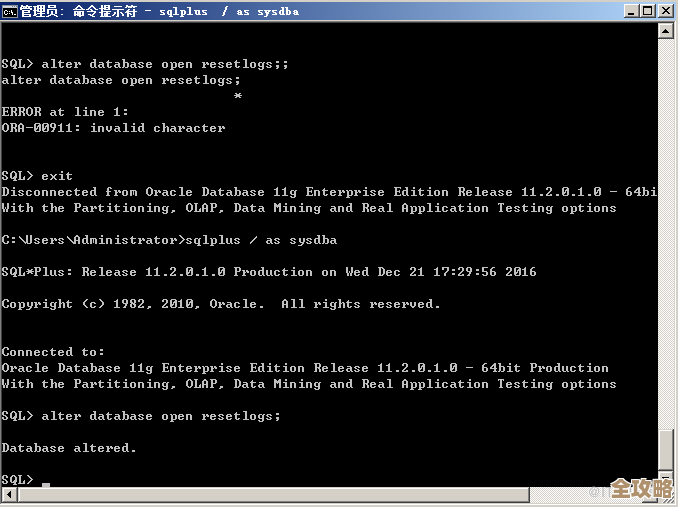Click the 'sqlplus / as sysdba' command text
This screenshot has width=678, height=507.
[265, 240]
